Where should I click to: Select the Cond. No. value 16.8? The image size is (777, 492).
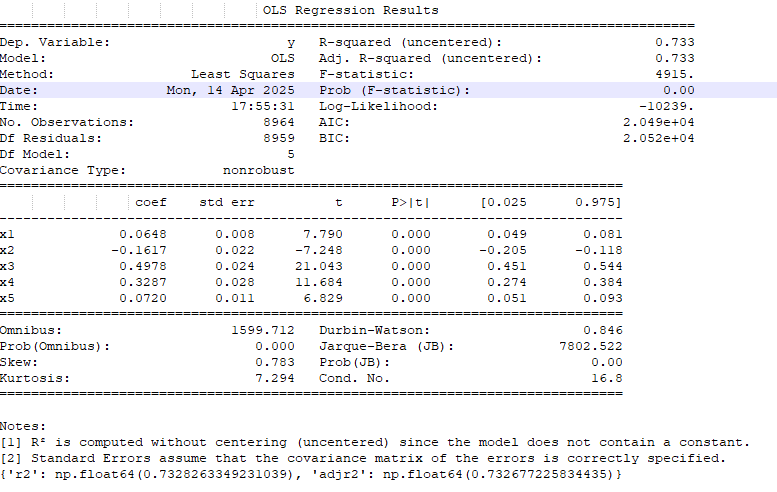point(607,379)
